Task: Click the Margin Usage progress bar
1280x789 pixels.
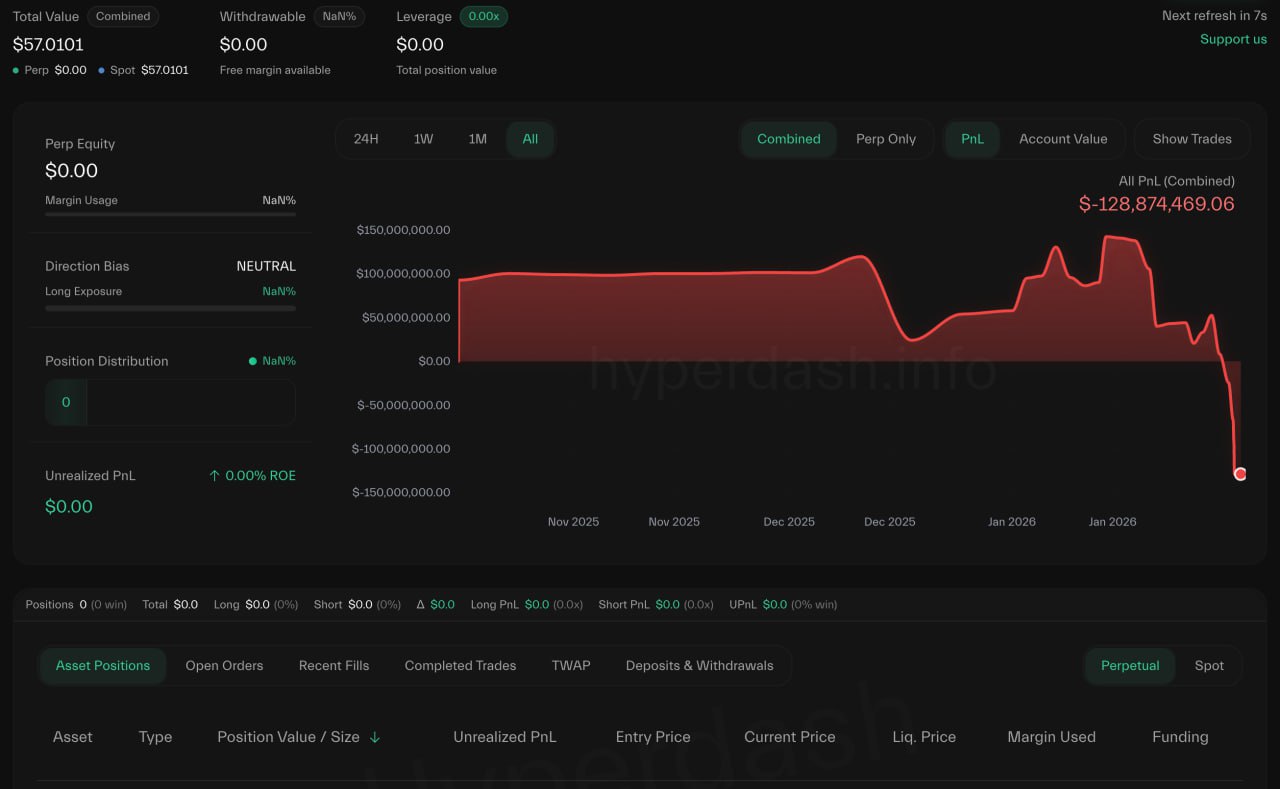Action: [170, 214]
